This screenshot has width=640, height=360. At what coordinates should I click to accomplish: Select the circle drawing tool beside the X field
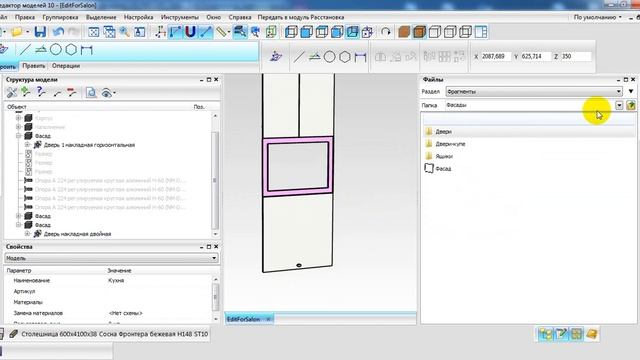coord(329,57)
